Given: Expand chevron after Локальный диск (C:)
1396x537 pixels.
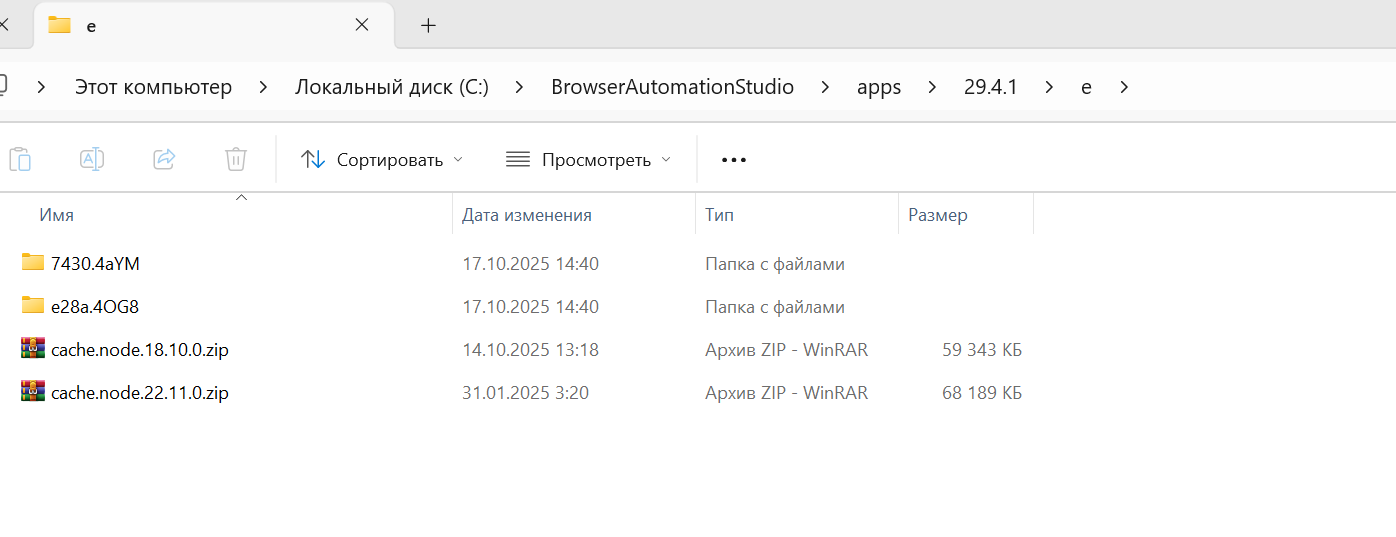Looking at the screenshot, I should tap(519, 87).
